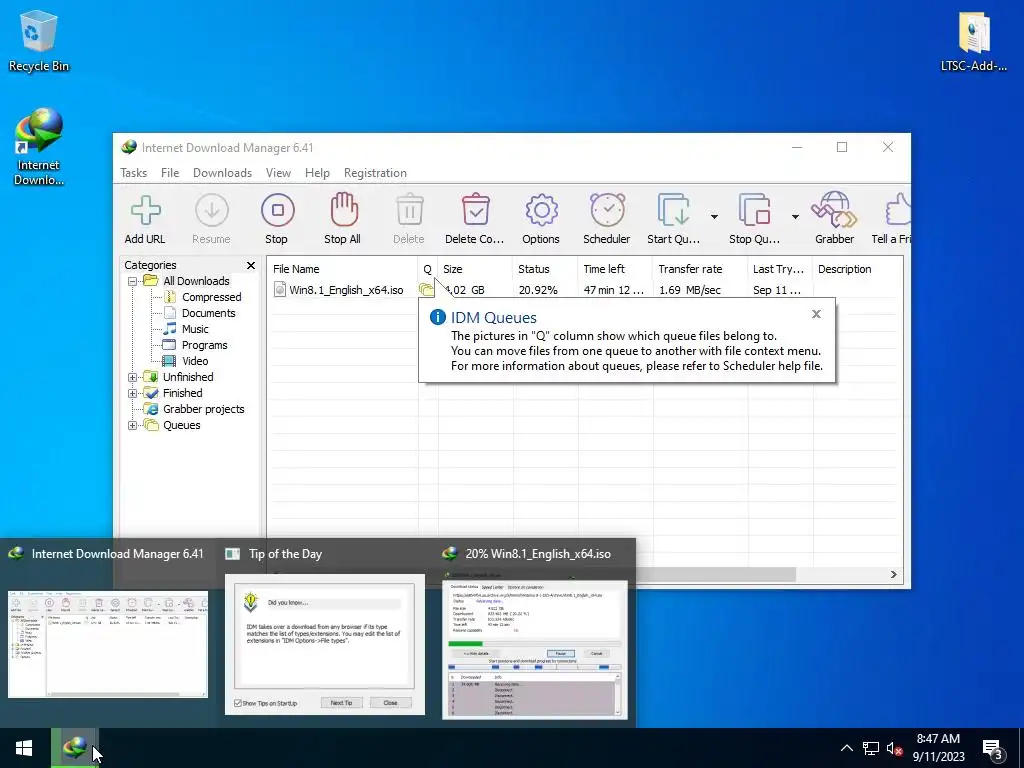1024x768 pixels.
Task: Sort by the Time left column header
Action: pyautogui.click(x=615, y=269)
